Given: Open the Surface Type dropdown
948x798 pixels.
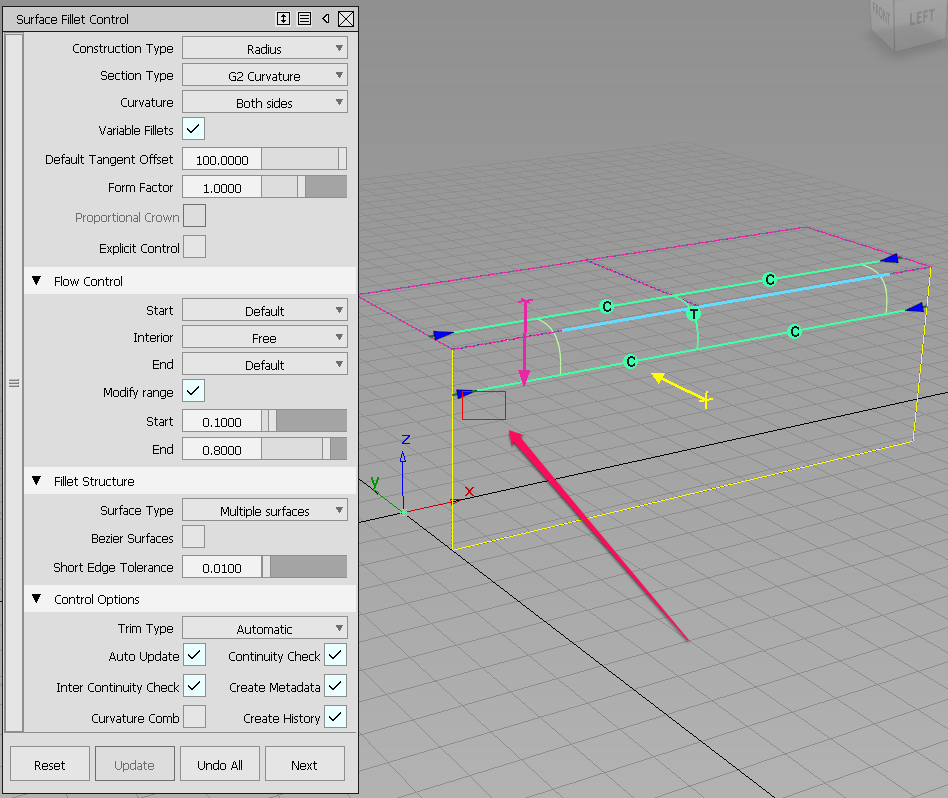Looking at the screenshot, I should tap(264, 510).
